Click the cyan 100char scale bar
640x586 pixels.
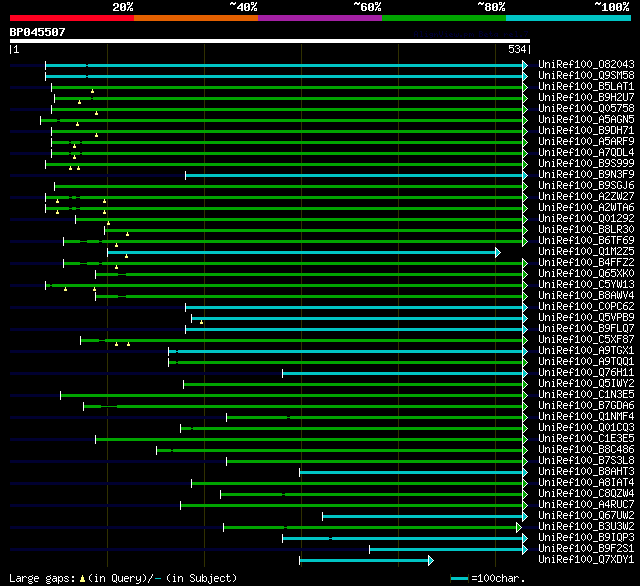(460, 578)
